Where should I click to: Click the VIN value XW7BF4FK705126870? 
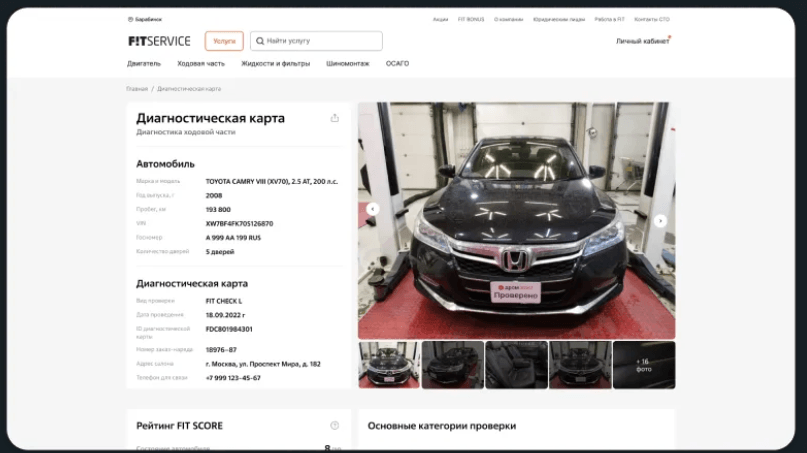pyautogui.click(x=239, y=224)
